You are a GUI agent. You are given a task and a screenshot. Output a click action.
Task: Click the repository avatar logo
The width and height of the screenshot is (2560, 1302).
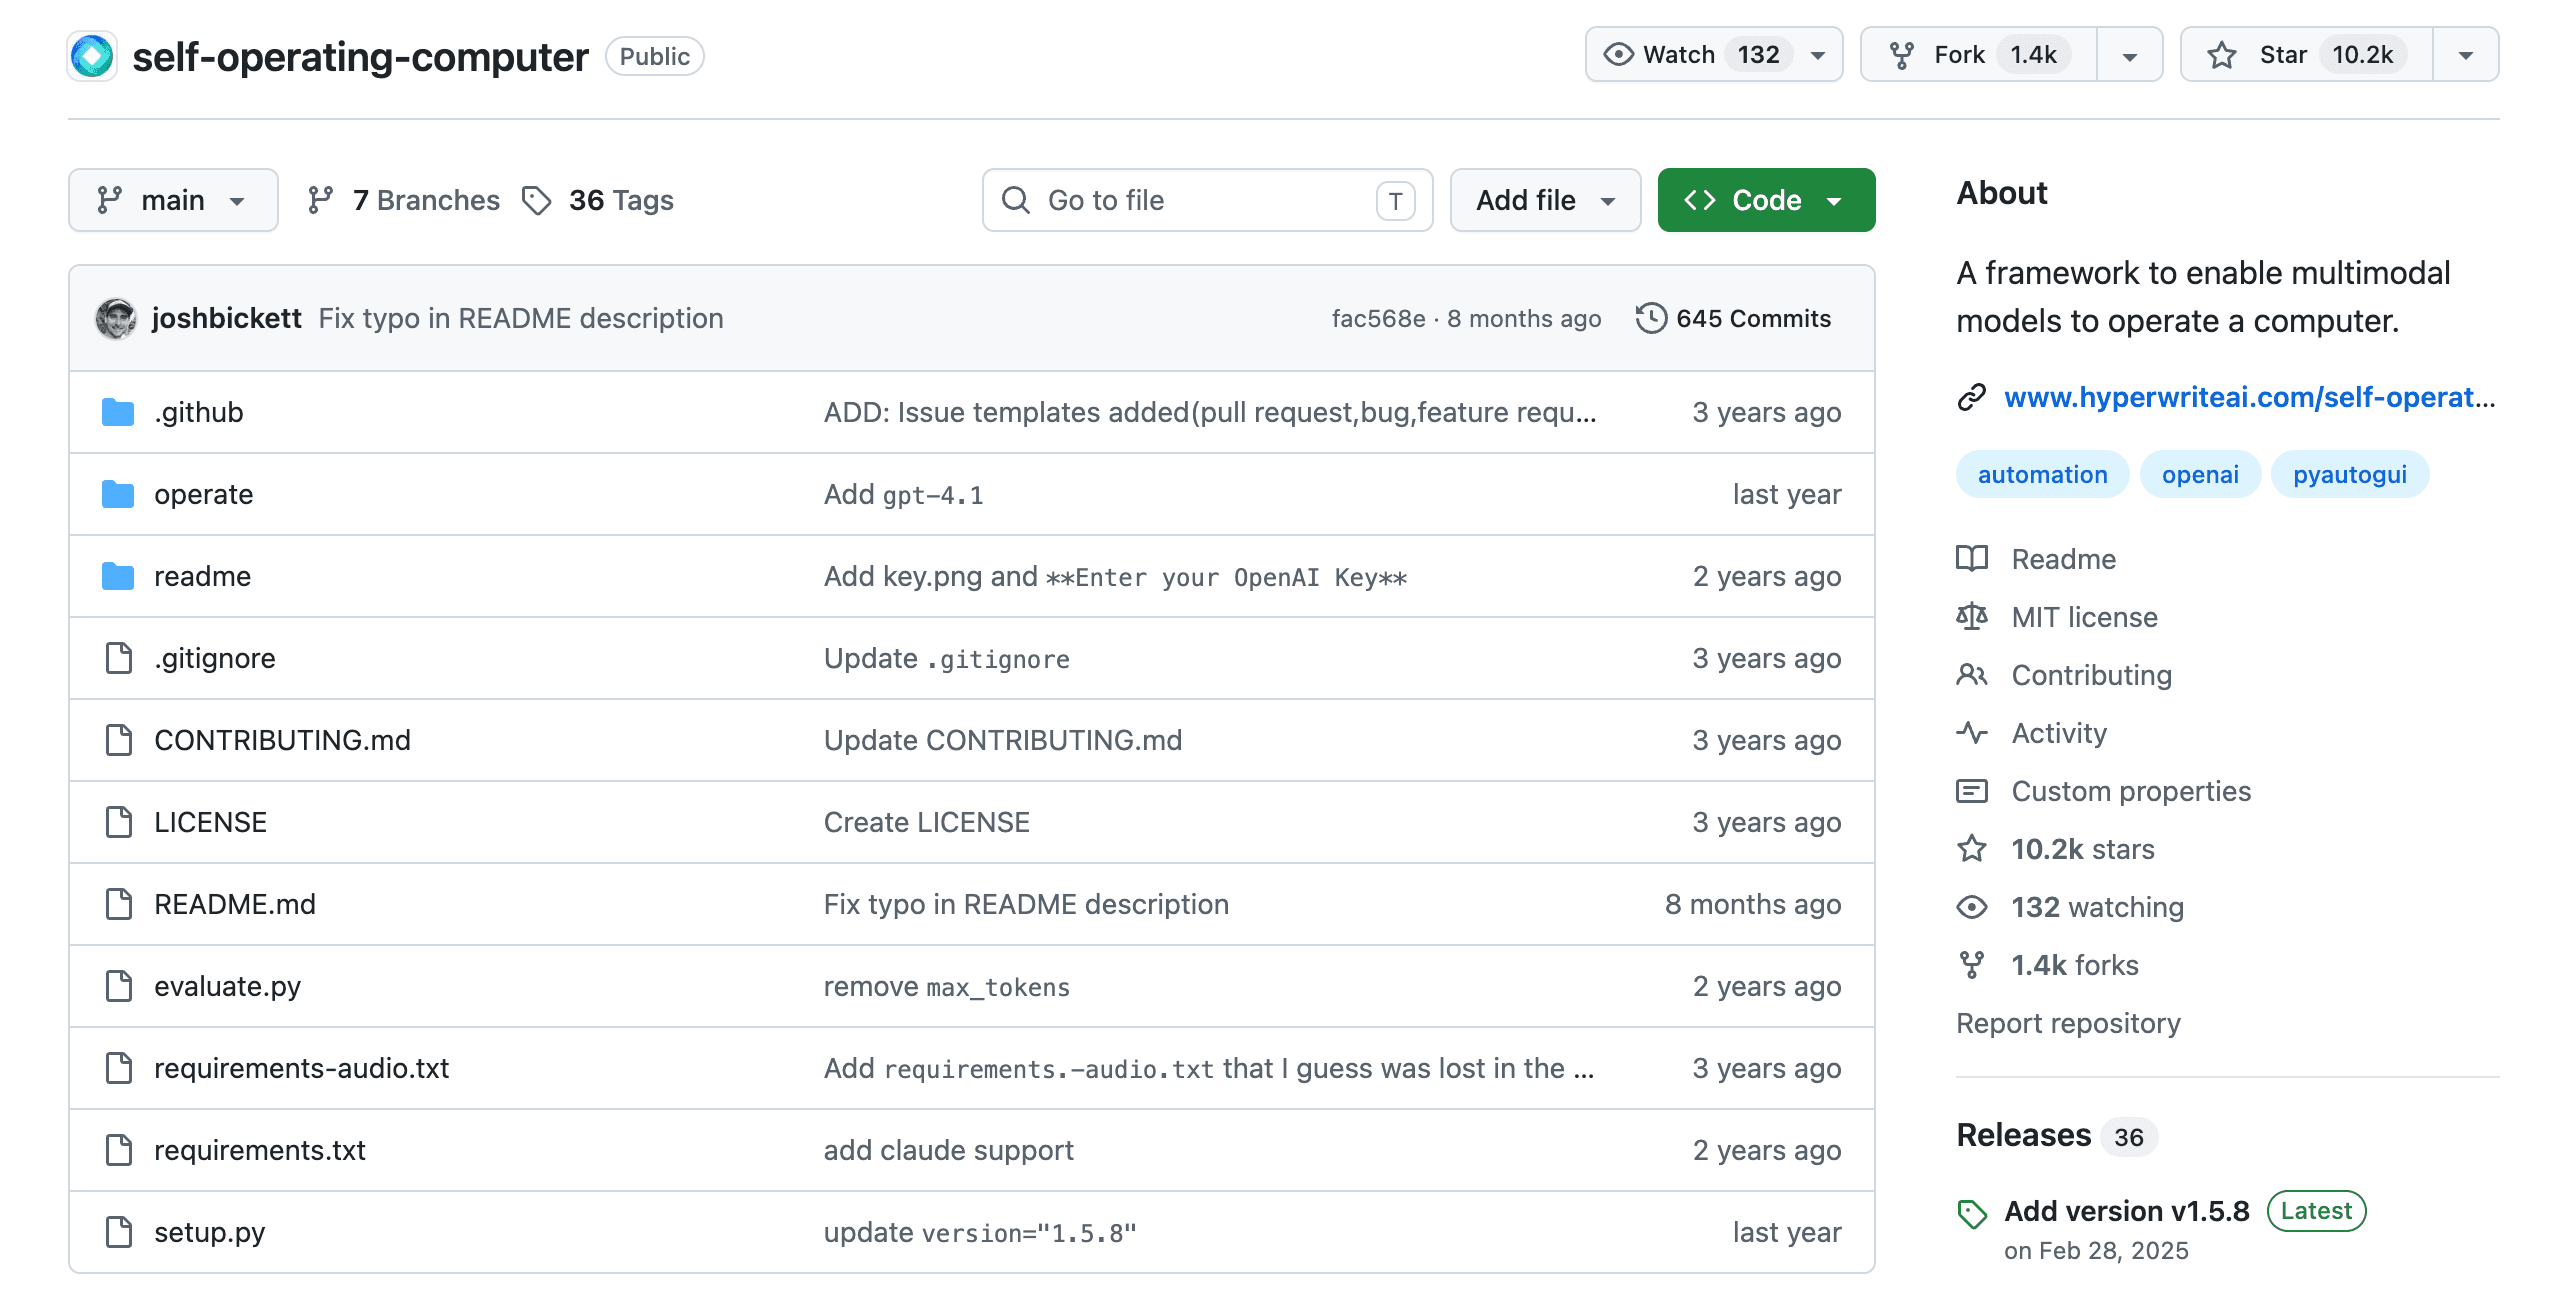92,56
